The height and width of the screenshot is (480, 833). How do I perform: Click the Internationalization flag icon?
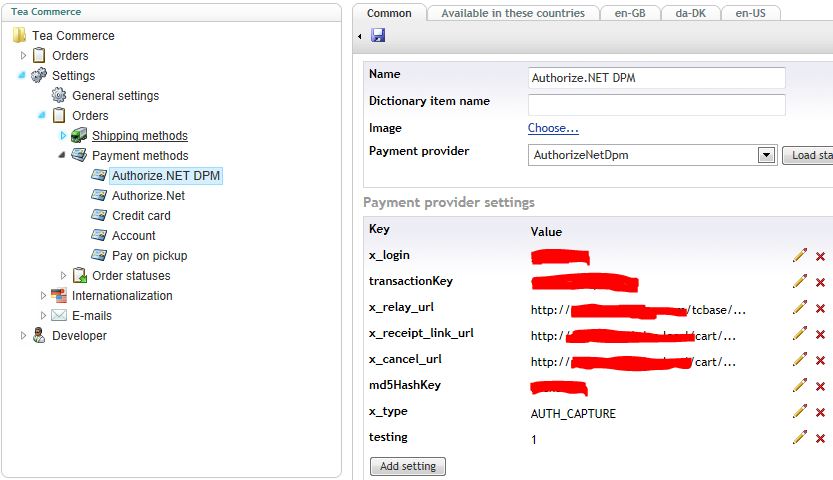[59, 295]
